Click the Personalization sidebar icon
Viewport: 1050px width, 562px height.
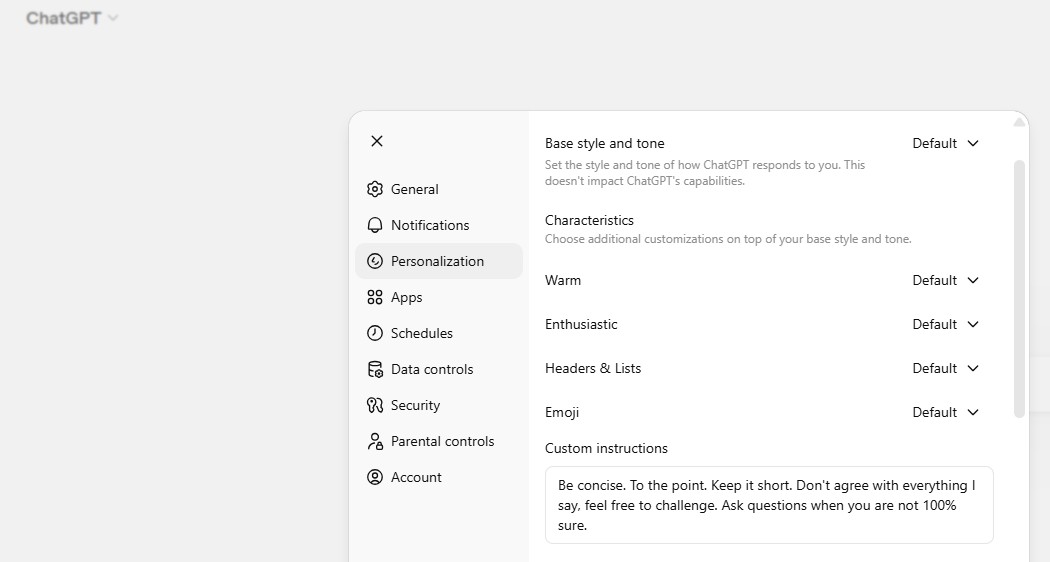click(x=375, y=261)
